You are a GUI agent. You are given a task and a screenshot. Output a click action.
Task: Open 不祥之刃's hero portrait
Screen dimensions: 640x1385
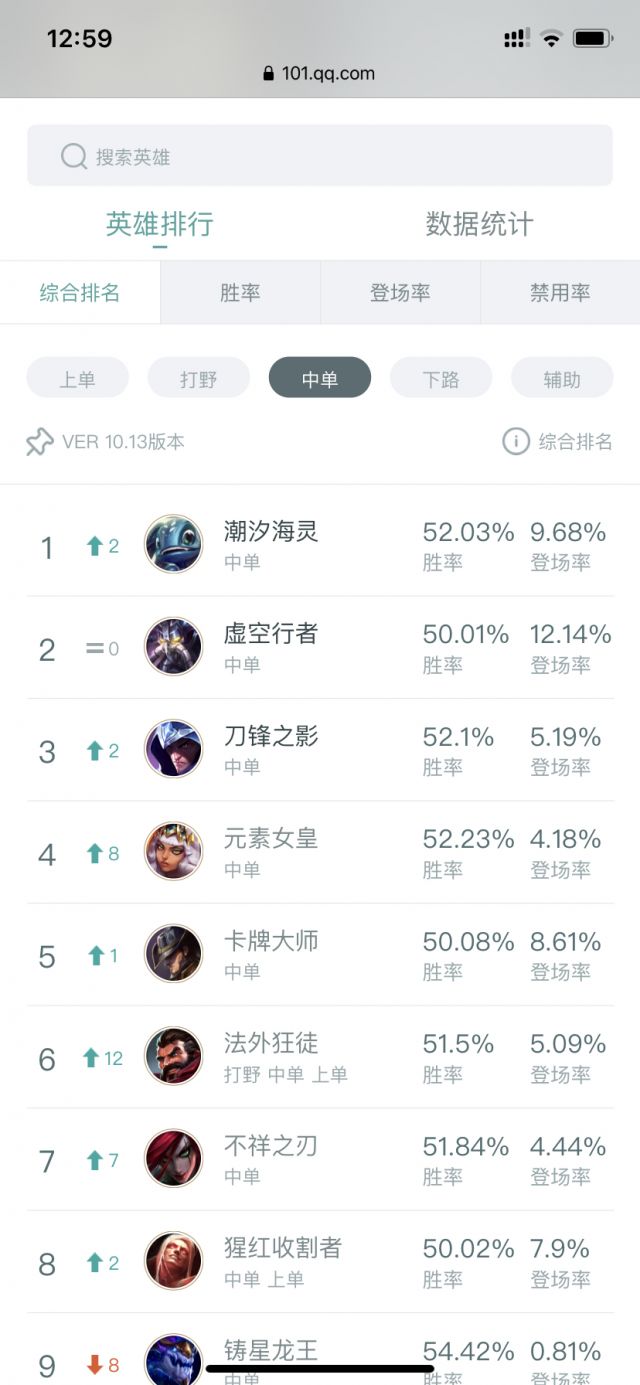(172, 1159)
